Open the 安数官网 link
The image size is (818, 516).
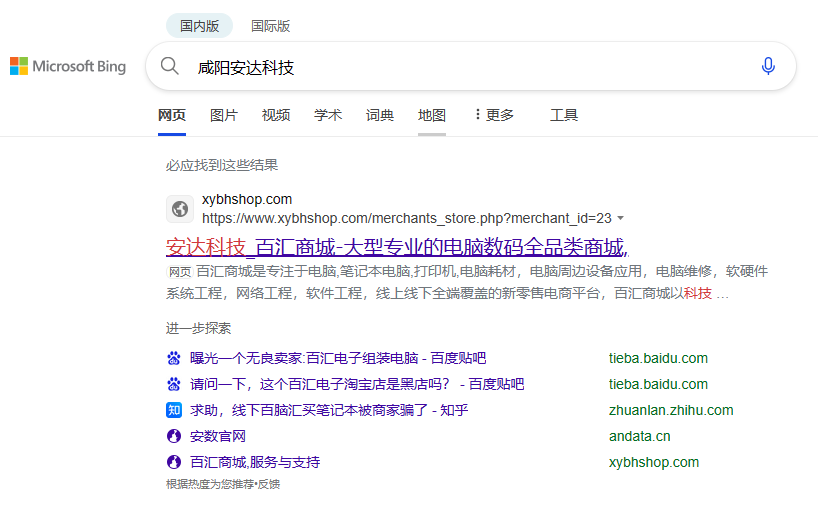coord(218,436)
